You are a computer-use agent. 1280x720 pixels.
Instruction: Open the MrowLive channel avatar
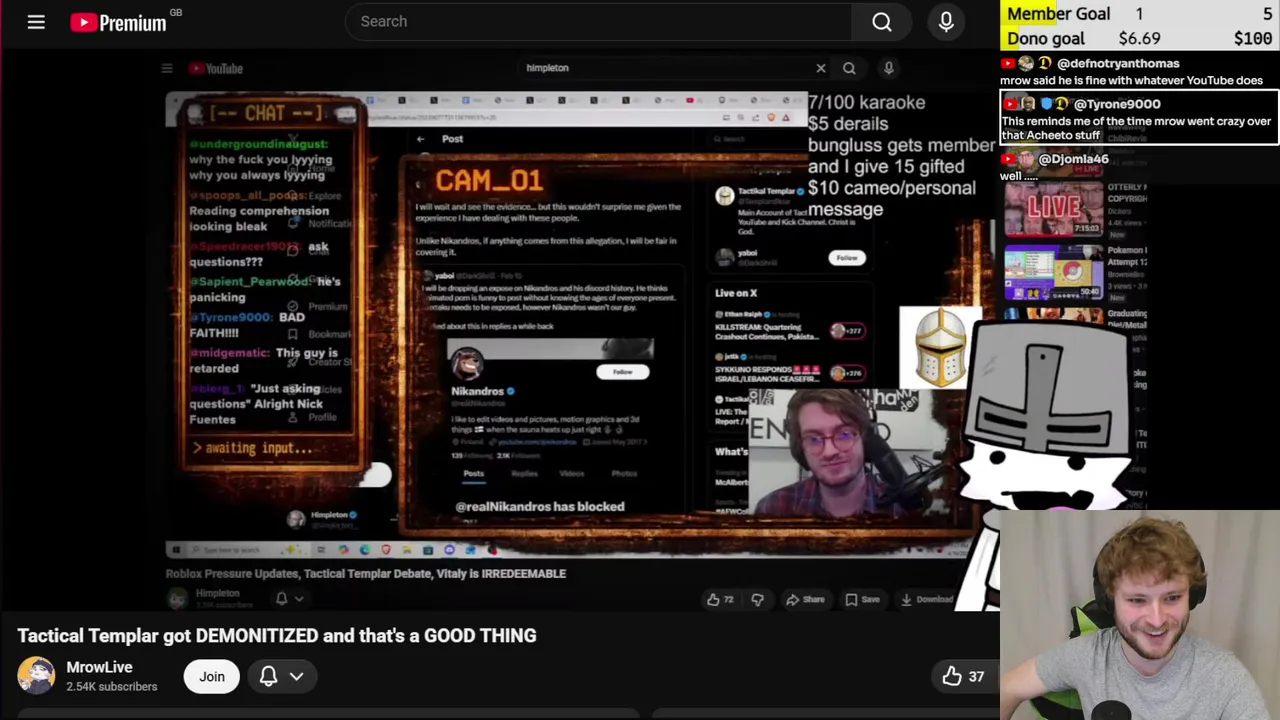(36, 676)
